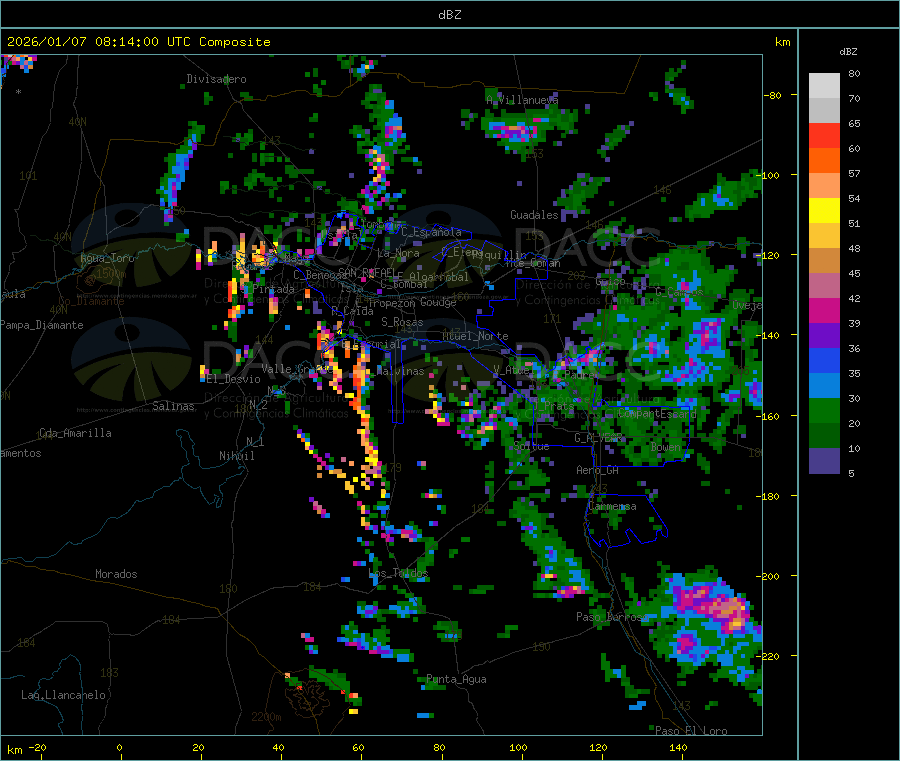Click the Salinas map label
The image size is (900, 761).
(173, 406)
